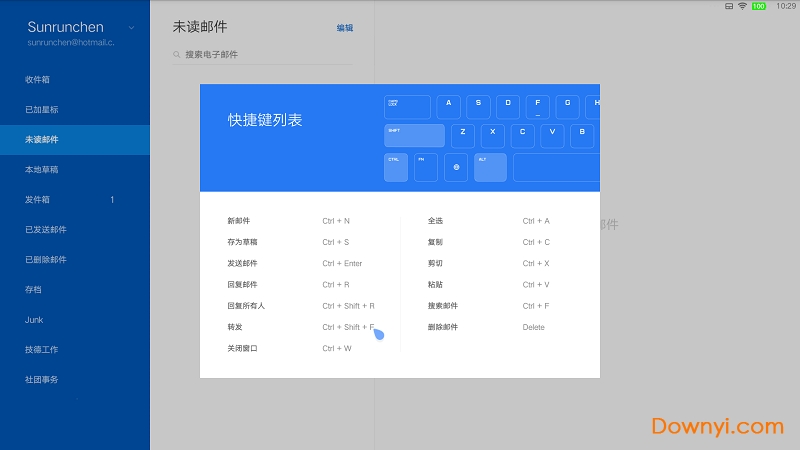Go to the 已删除邮件 folder
Image resolution: width=800 pixels, height=450 pixels.
[46, 260]
